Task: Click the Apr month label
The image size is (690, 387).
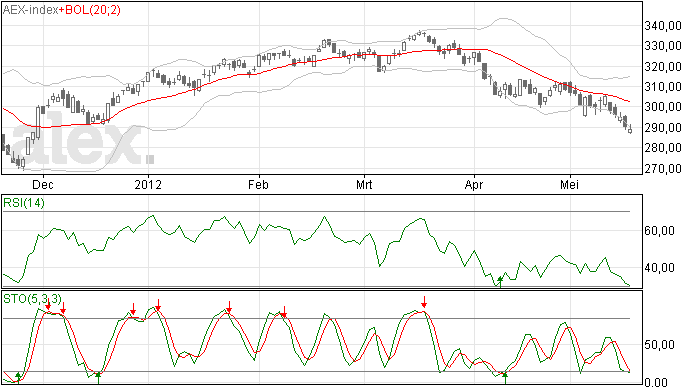Action: coord(474,184)
